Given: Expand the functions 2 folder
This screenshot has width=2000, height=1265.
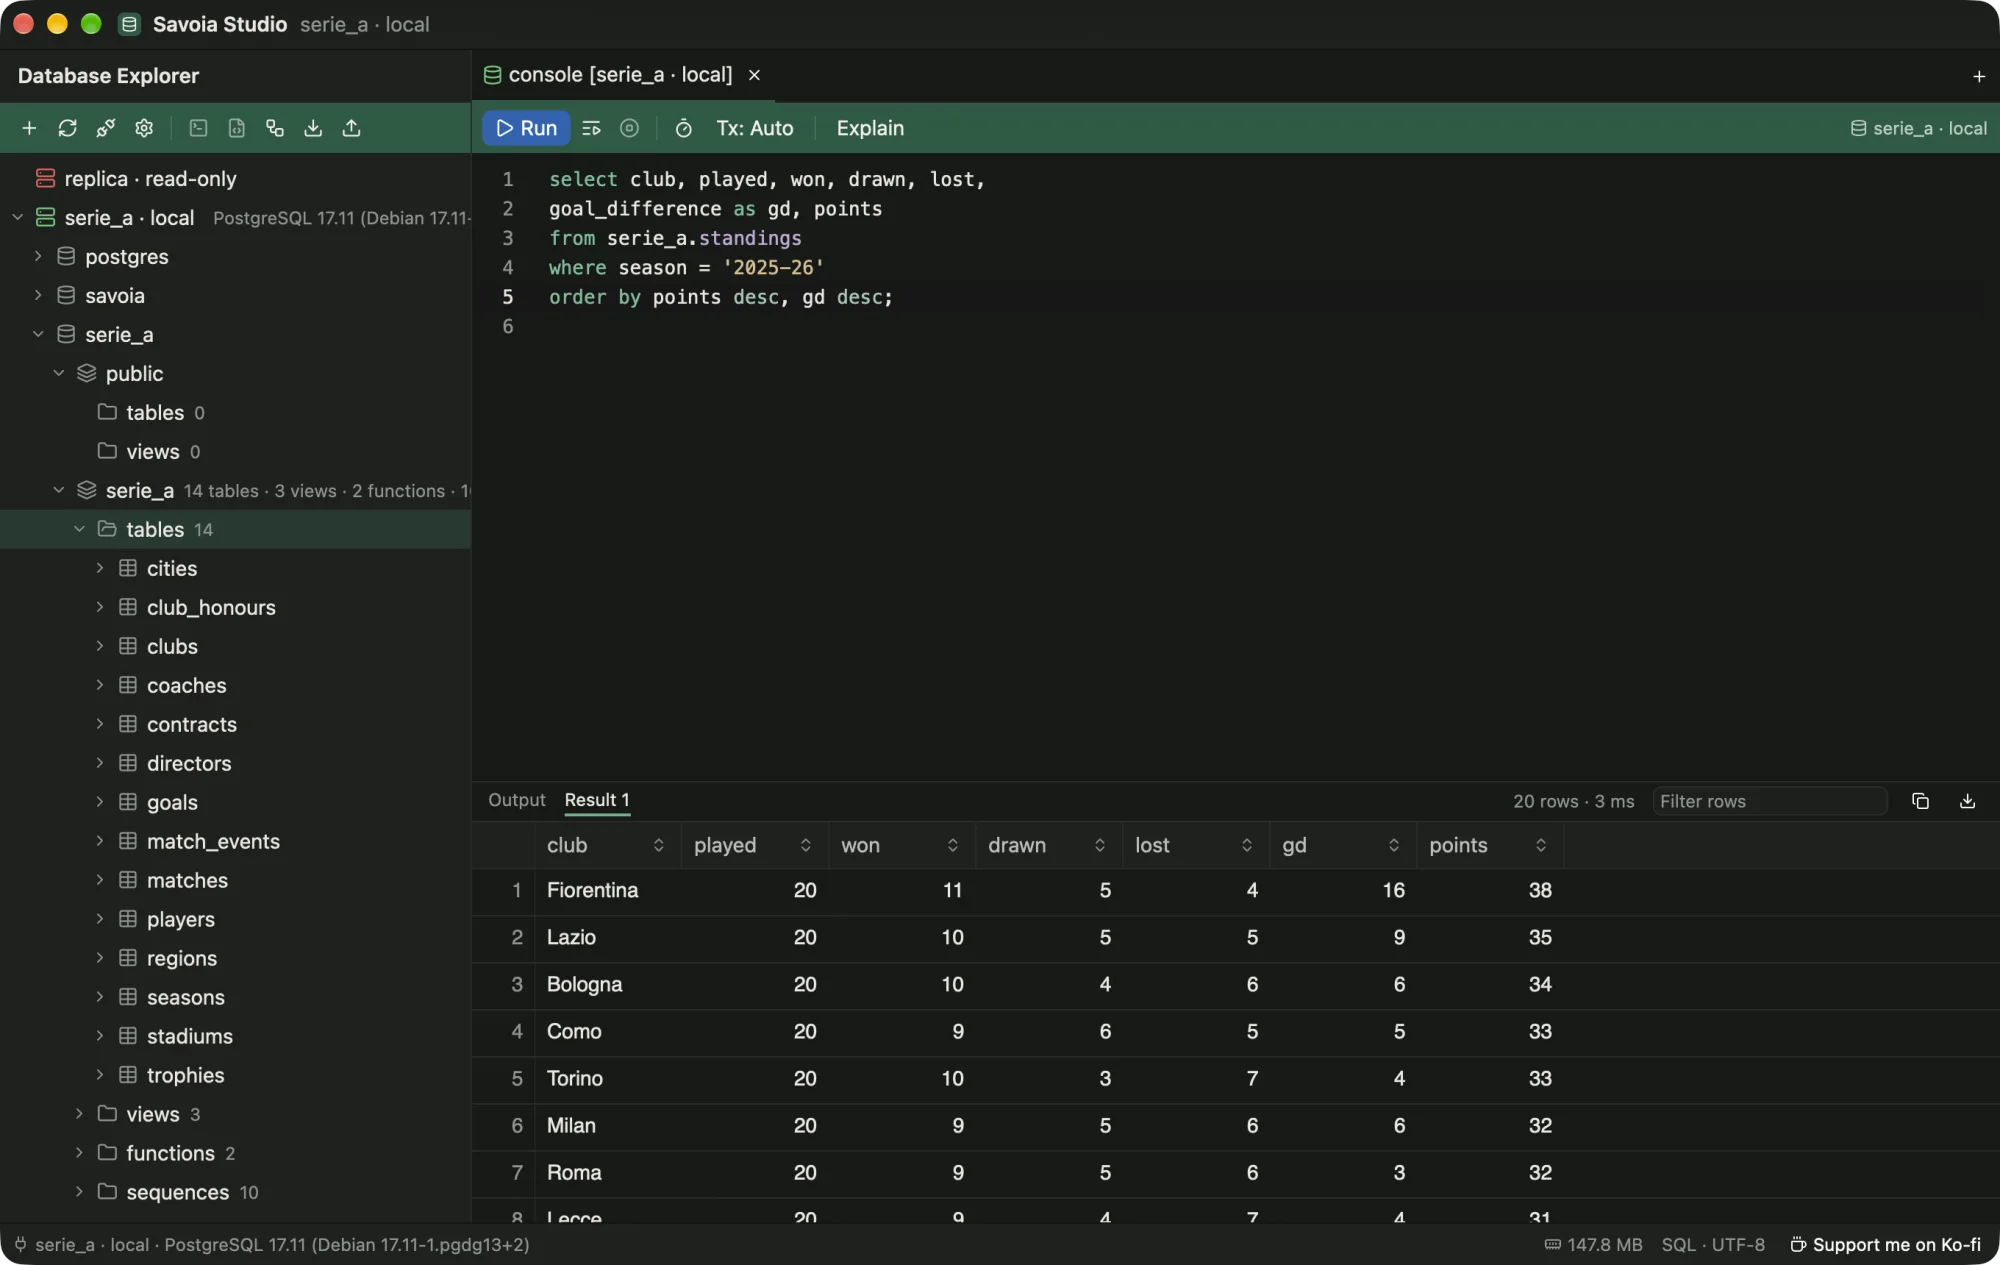Looking at the screenshot, I should click(79, 1153).
